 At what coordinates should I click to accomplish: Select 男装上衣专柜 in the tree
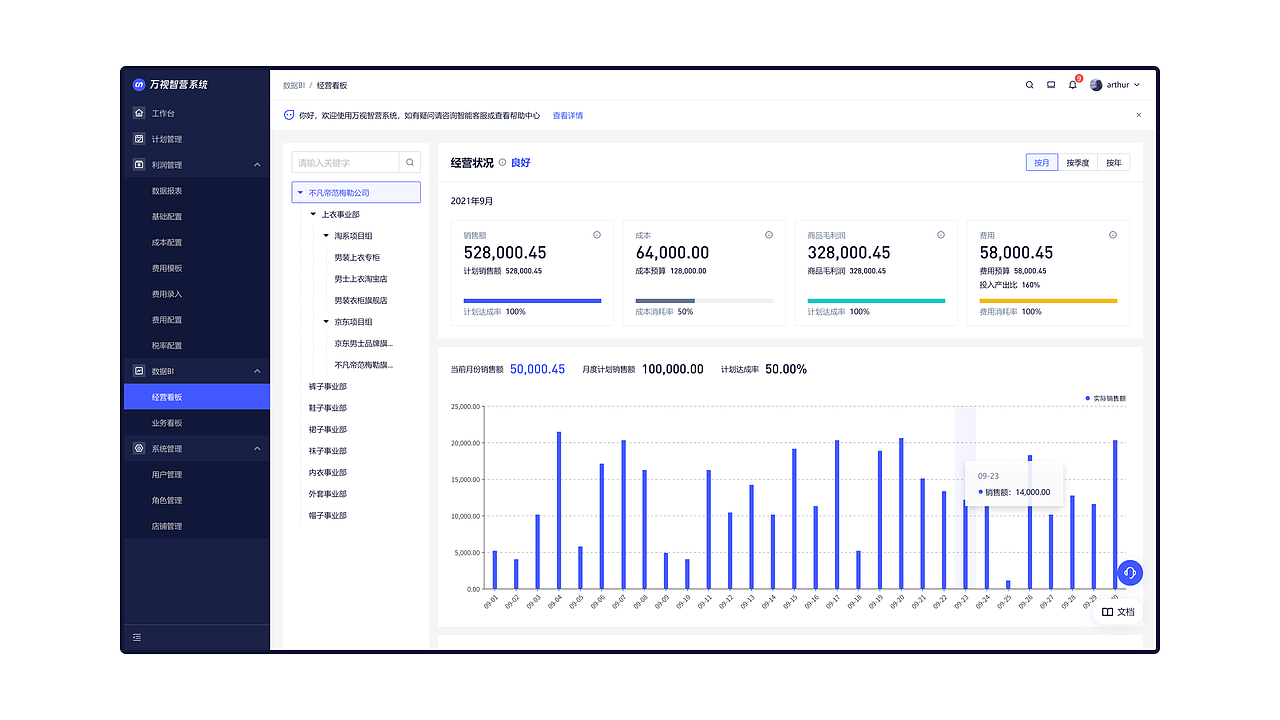[x=357, y=257]
